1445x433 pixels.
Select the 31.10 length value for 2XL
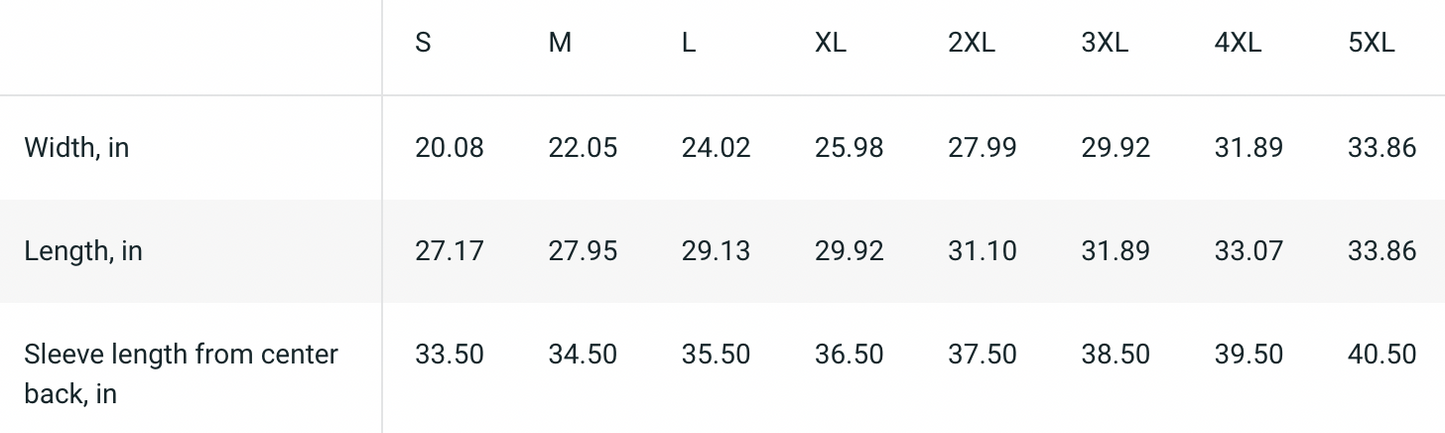click(x=982, y=251)
